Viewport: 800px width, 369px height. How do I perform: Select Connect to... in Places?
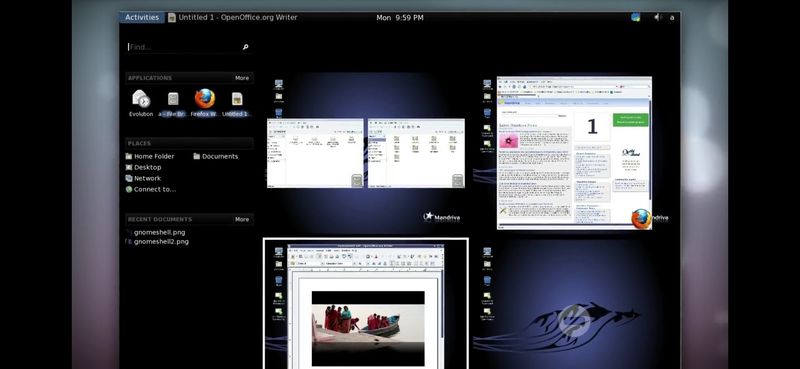point(151,189)
